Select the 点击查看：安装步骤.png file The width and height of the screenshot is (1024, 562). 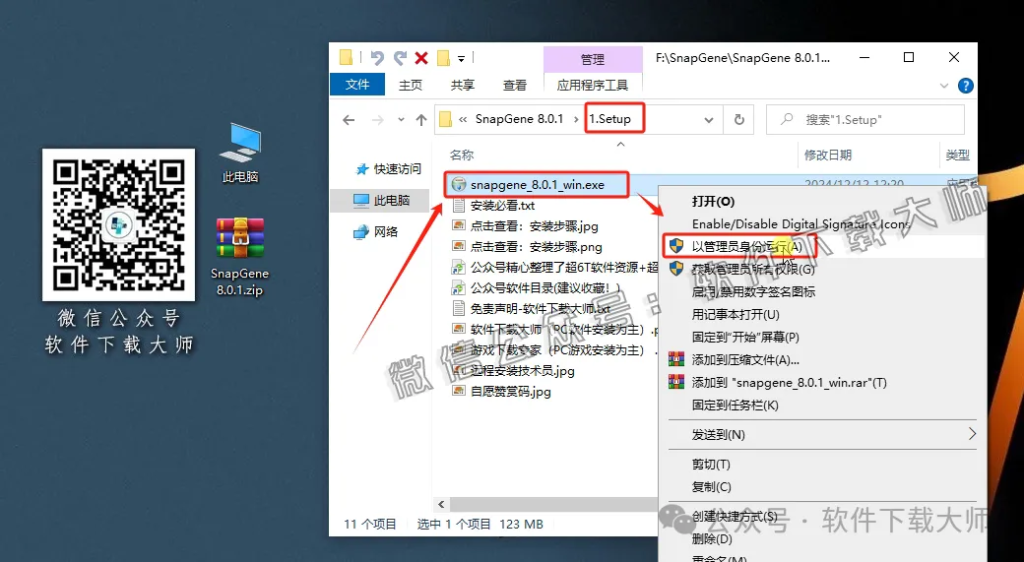click(x=536, y=247)
